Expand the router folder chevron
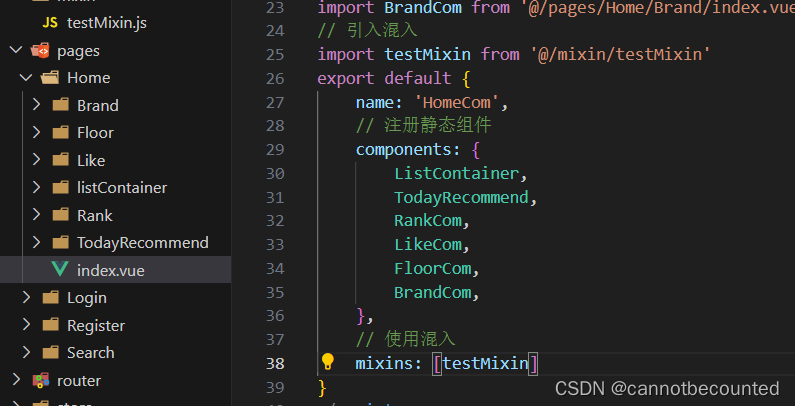This screenshot has height=406, width=795. tap(16, 380)
